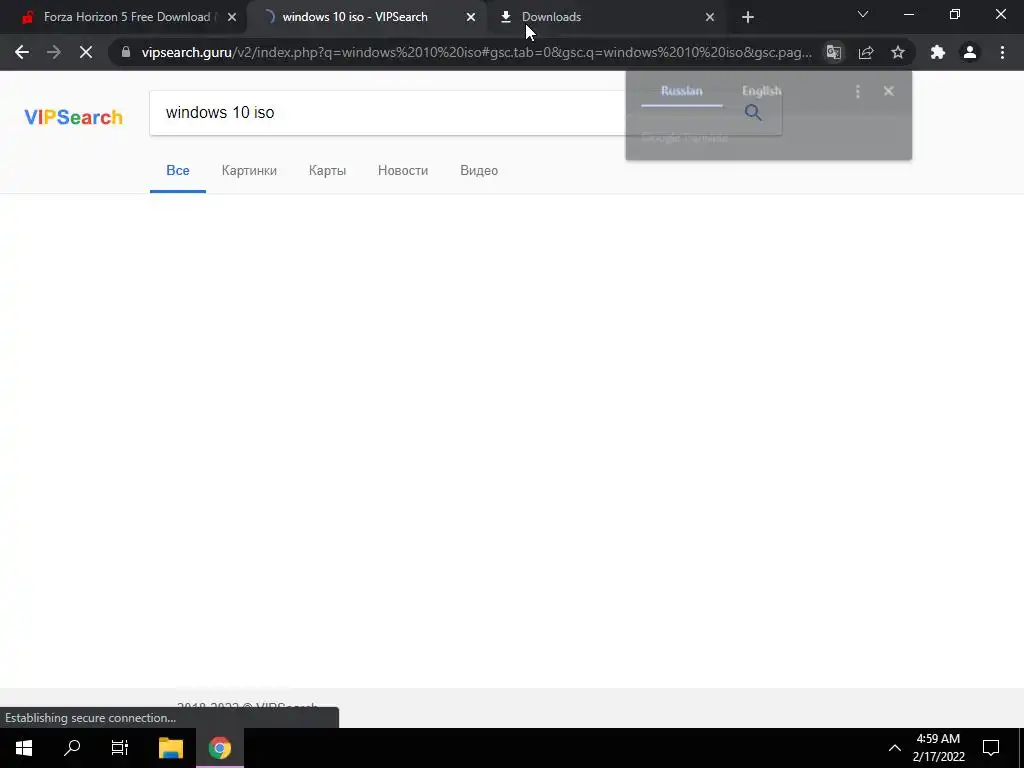Show hidden system tray icons

pyautogui.click(x=895, y=748)
